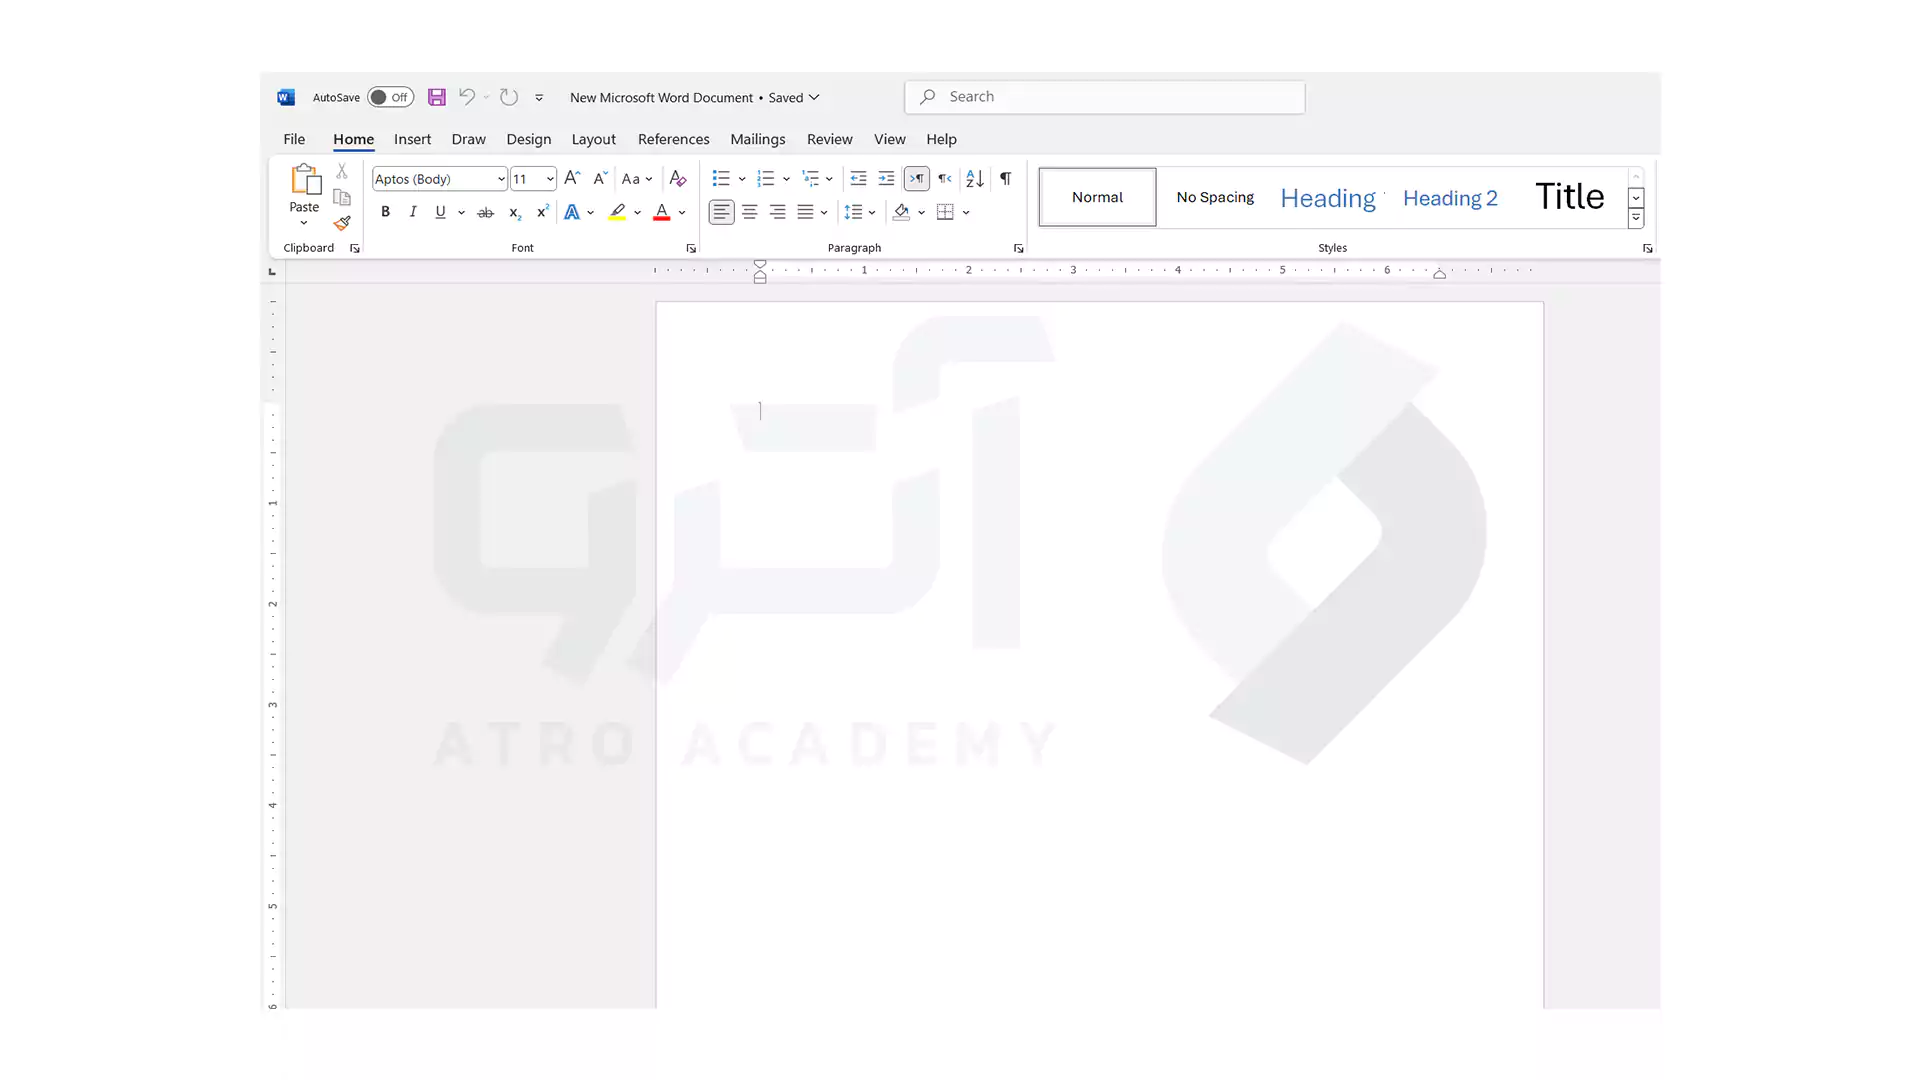The height and width of the screenshot is (1080, 1920).
Task: Toggle italic formatting
Action: (x=413, y=212)
